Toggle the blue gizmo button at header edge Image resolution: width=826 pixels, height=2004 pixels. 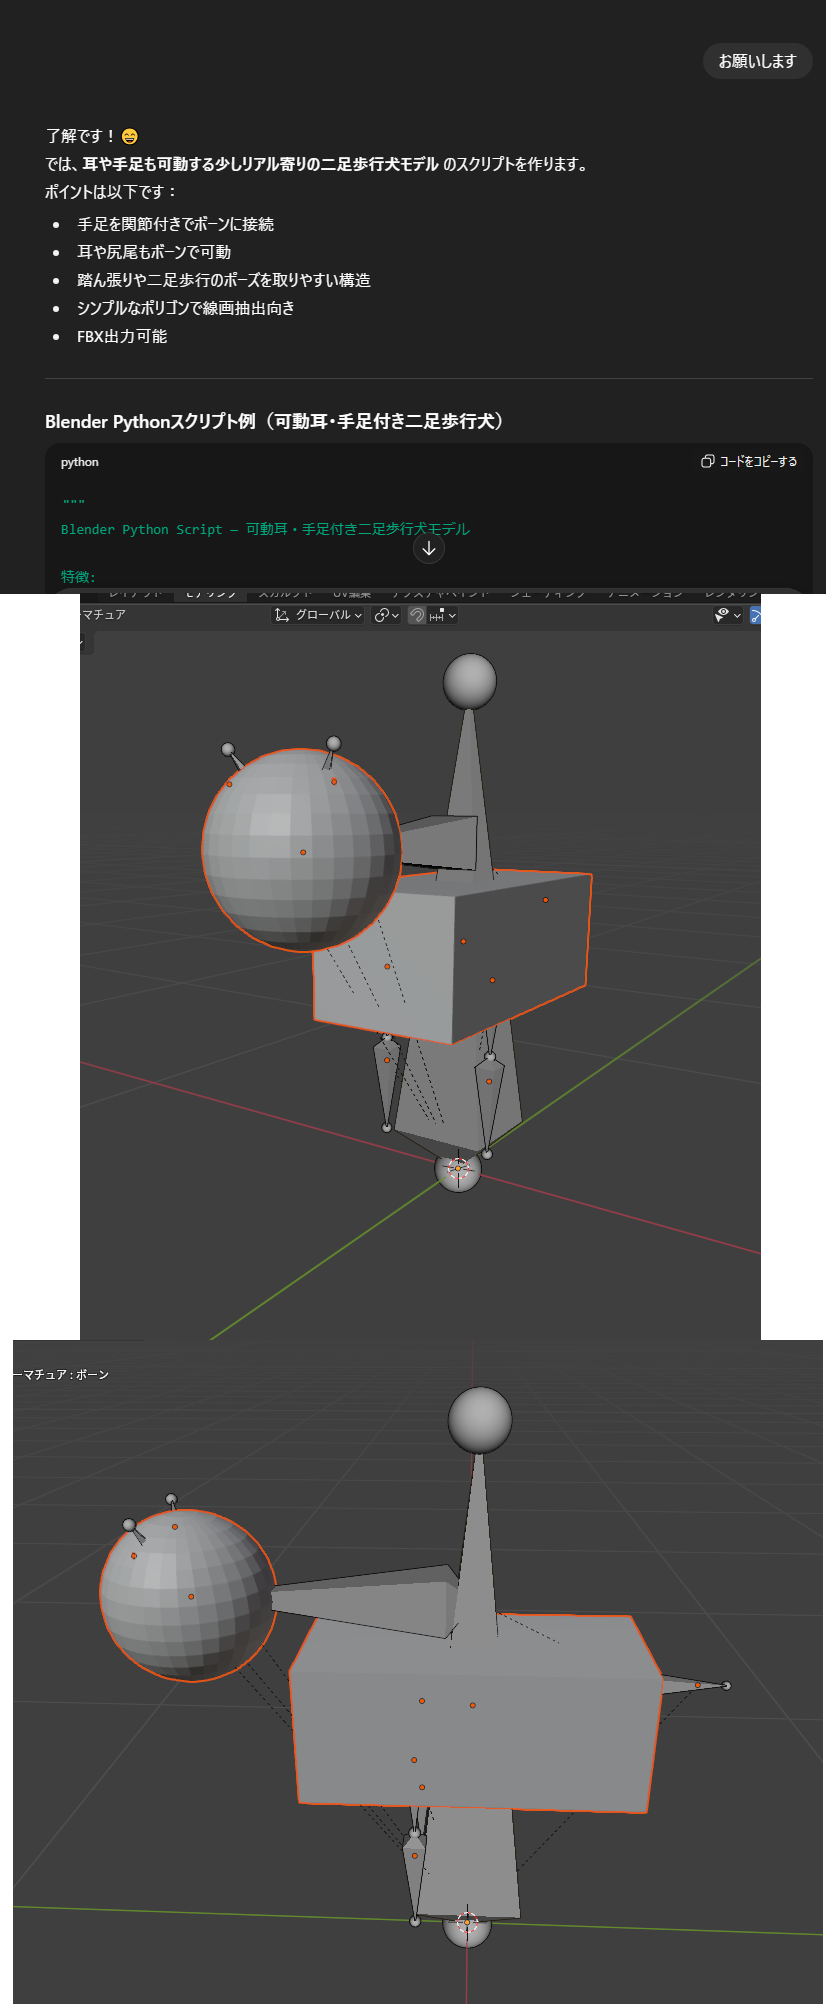point(755,615)
